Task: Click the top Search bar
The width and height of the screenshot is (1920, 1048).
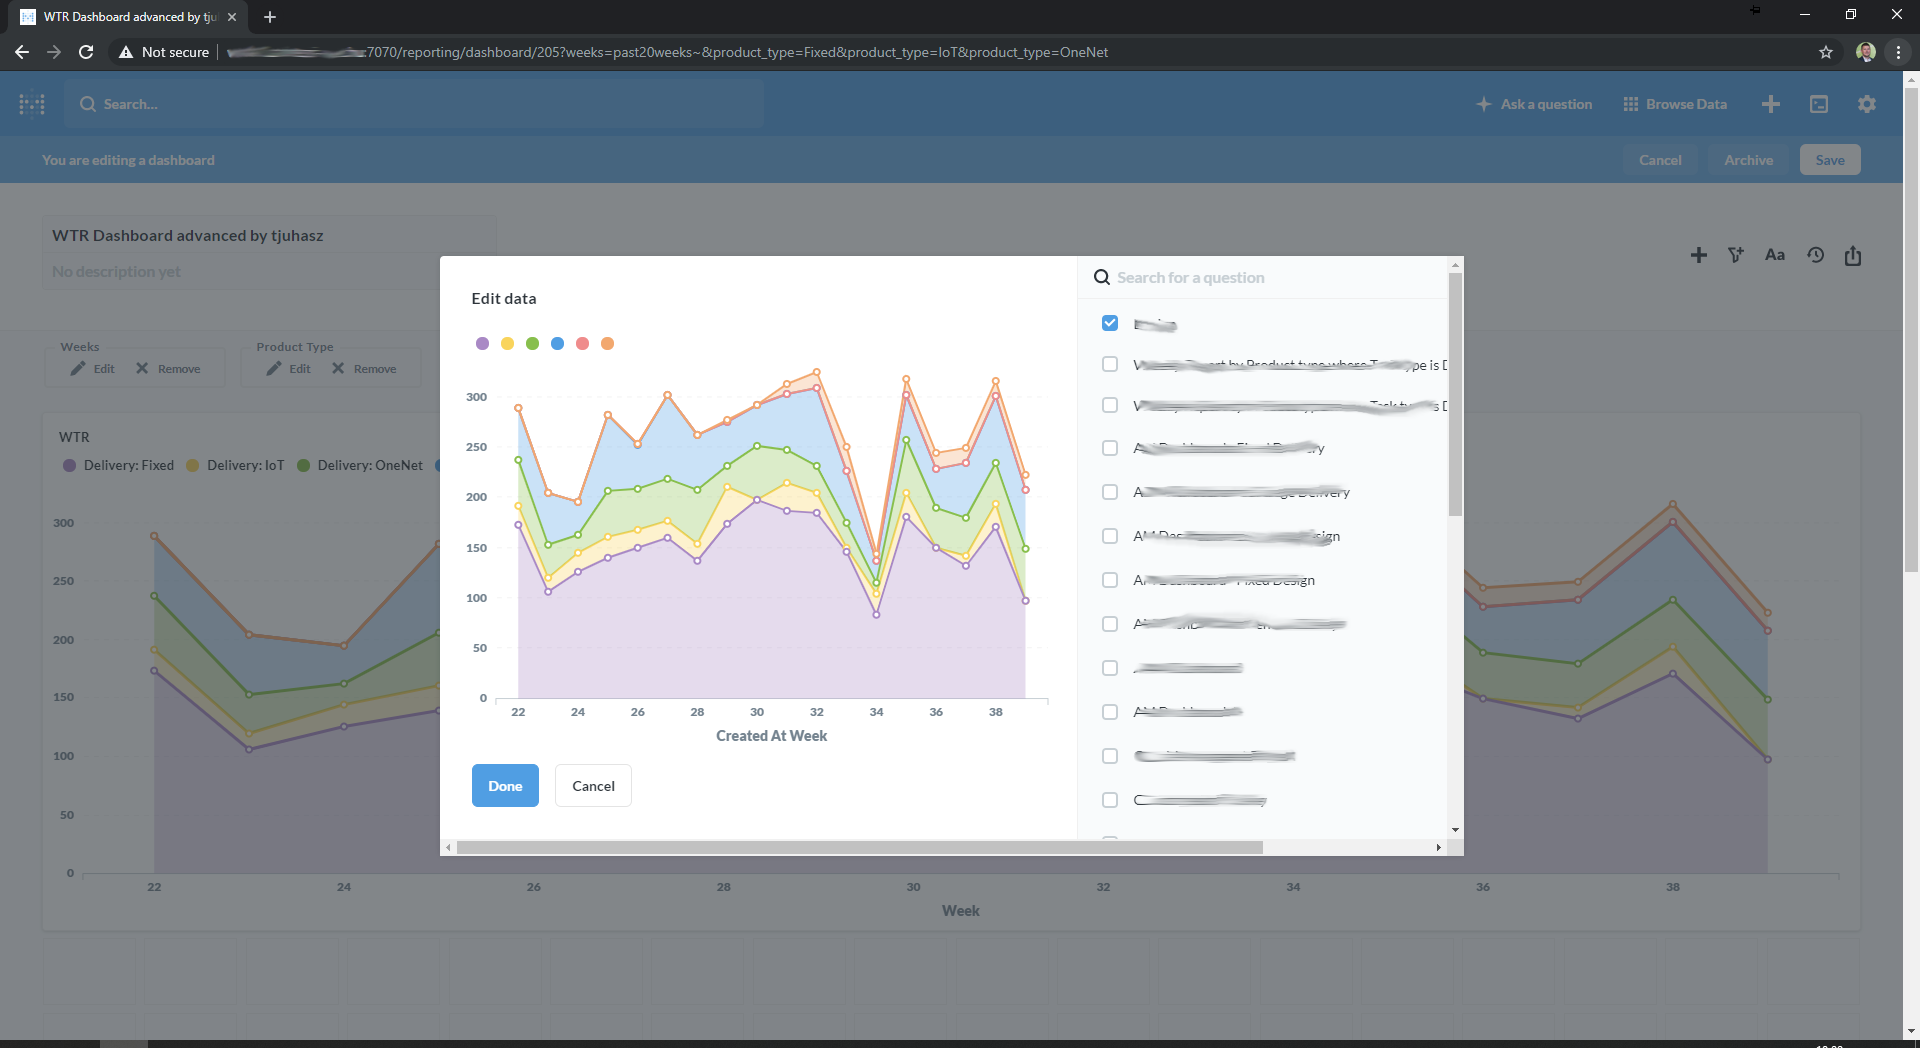Action: click(x=414, y=104)
